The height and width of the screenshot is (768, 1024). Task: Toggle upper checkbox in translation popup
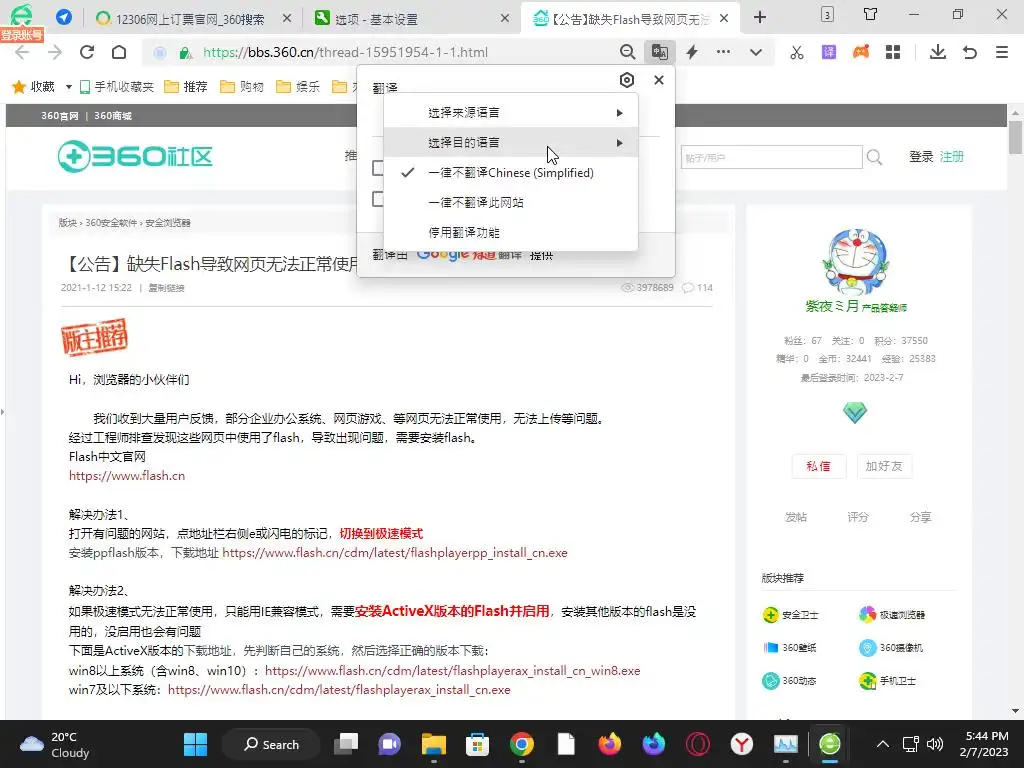tap(377, 168)
